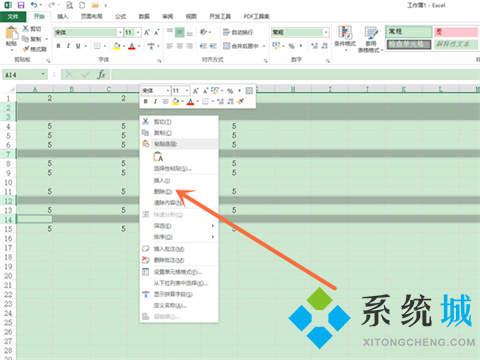
Task: Click the Save icon in quick access toolbar
Action: pos(21,5)
